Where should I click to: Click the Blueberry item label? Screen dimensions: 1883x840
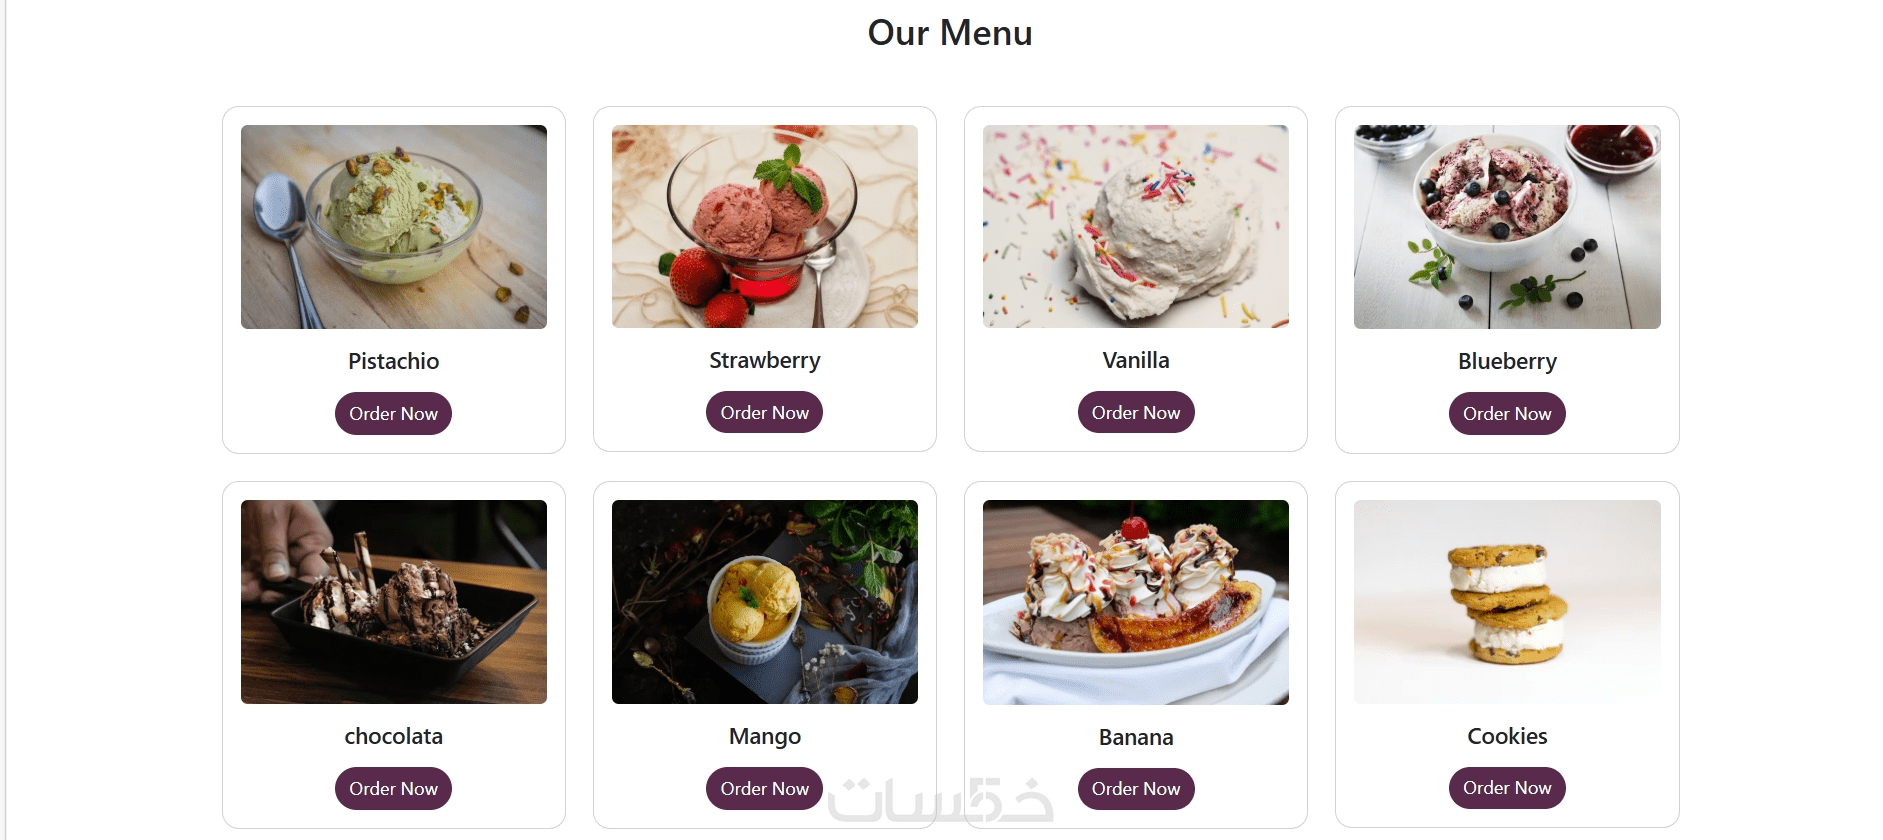(x=1507, y=361)
